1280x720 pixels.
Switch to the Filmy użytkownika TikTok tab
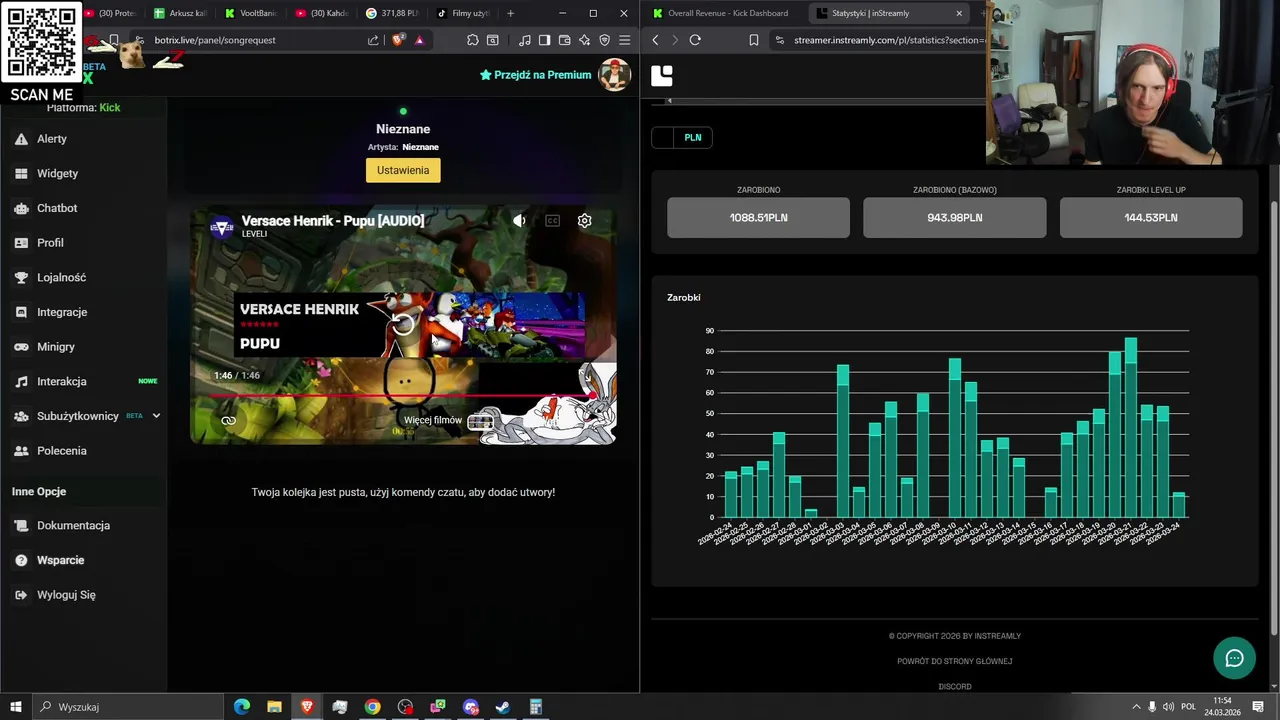point(463,13)
